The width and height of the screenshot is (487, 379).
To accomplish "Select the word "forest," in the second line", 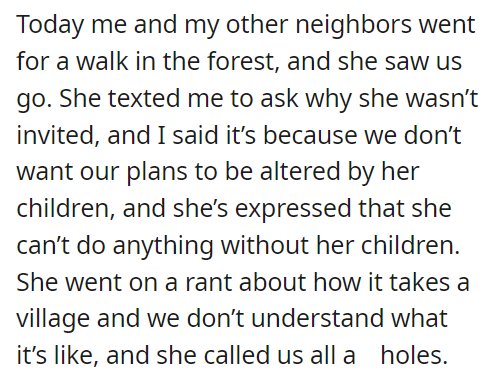I will (244, 61).
